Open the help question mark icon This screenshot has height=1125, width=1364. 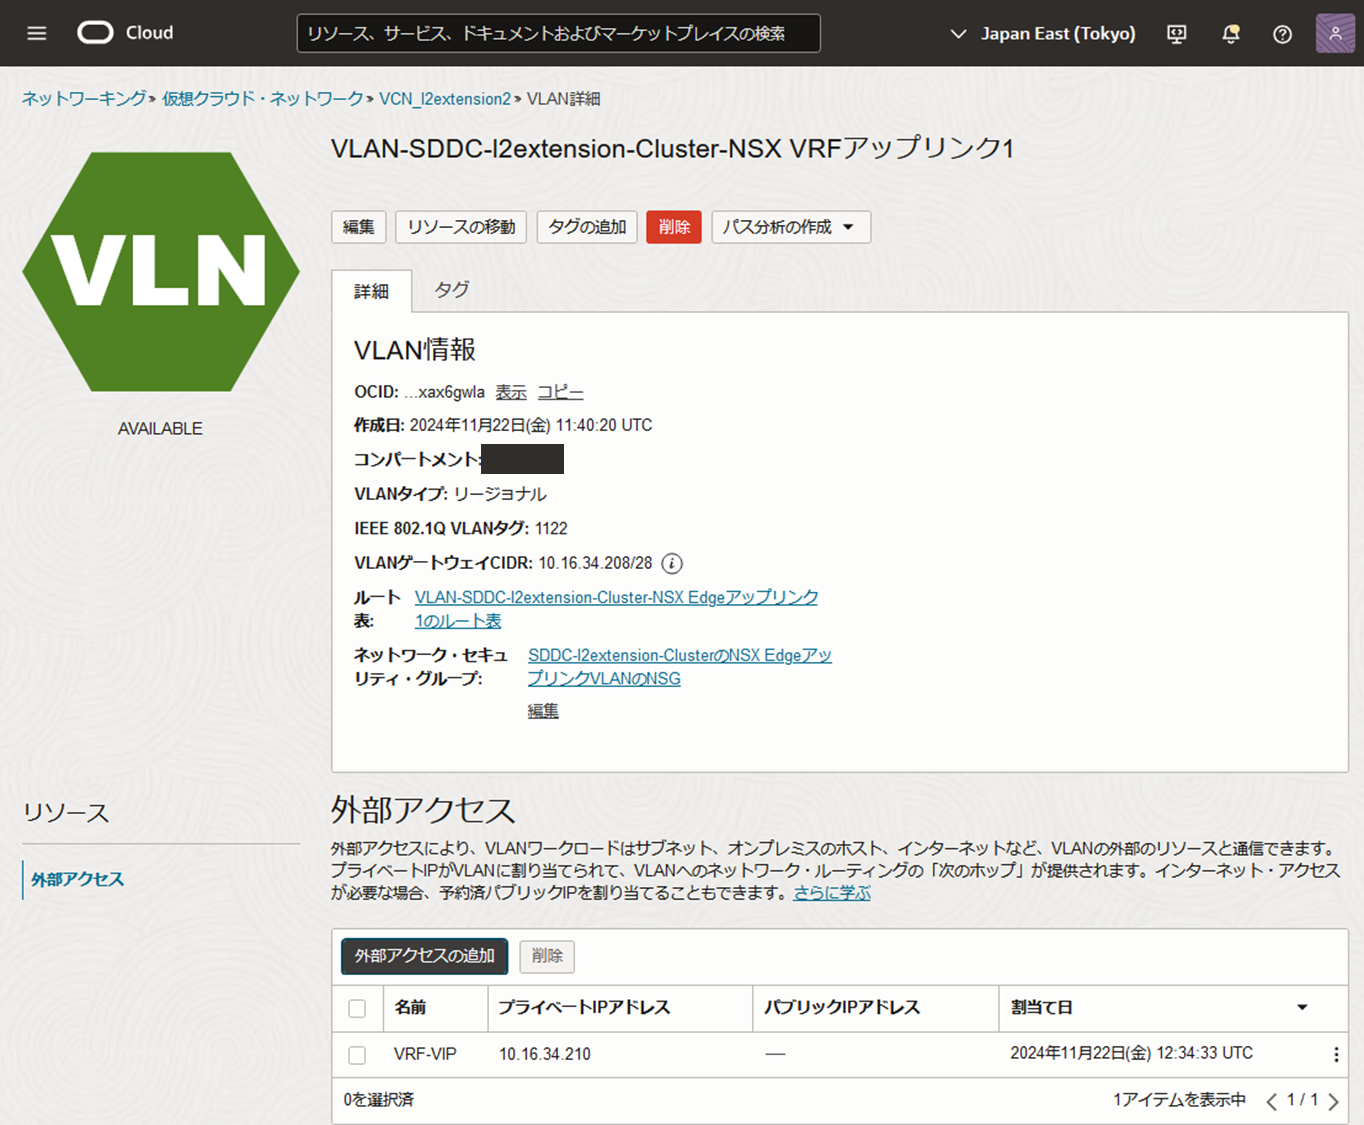tap(1282, 34)
